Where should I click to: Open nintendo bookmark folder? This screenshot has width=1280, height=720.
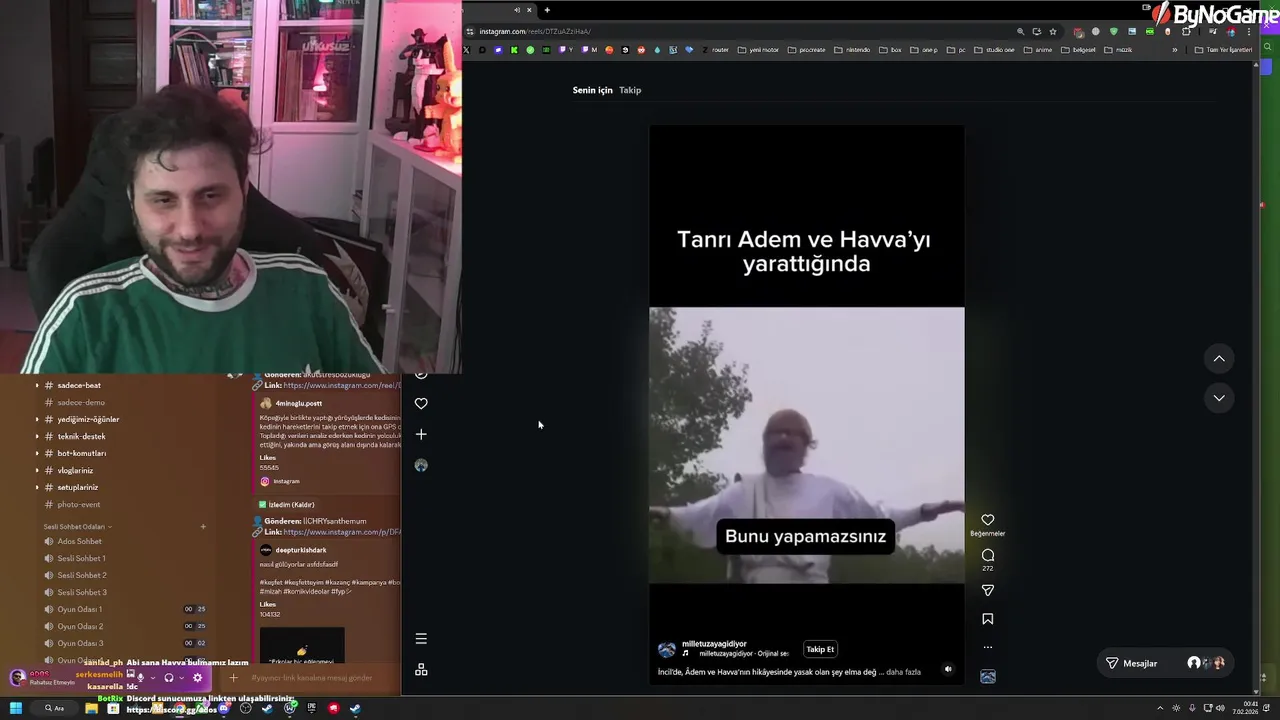click(852, 50)
